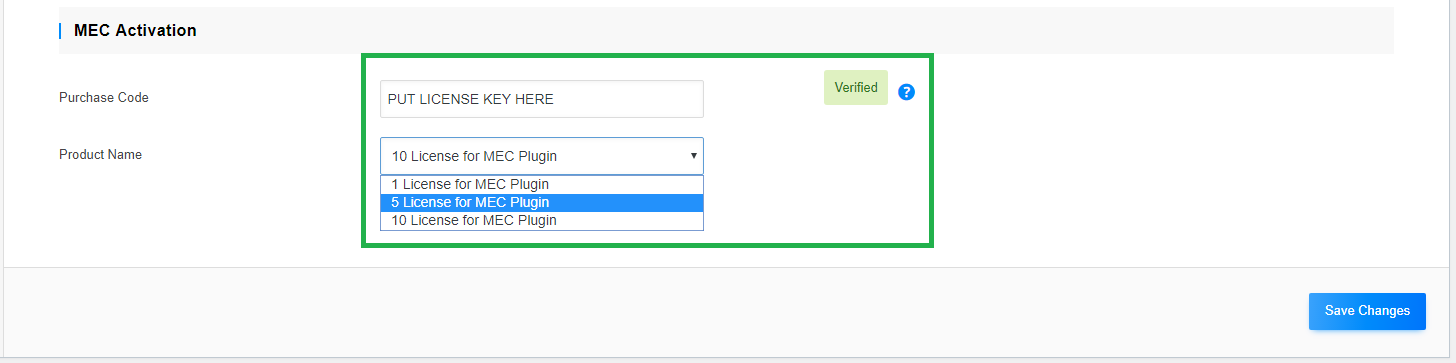Choose the last license option in dropdown list
Viewport: 1456px width, 363px height.
(x=542, y=220)
